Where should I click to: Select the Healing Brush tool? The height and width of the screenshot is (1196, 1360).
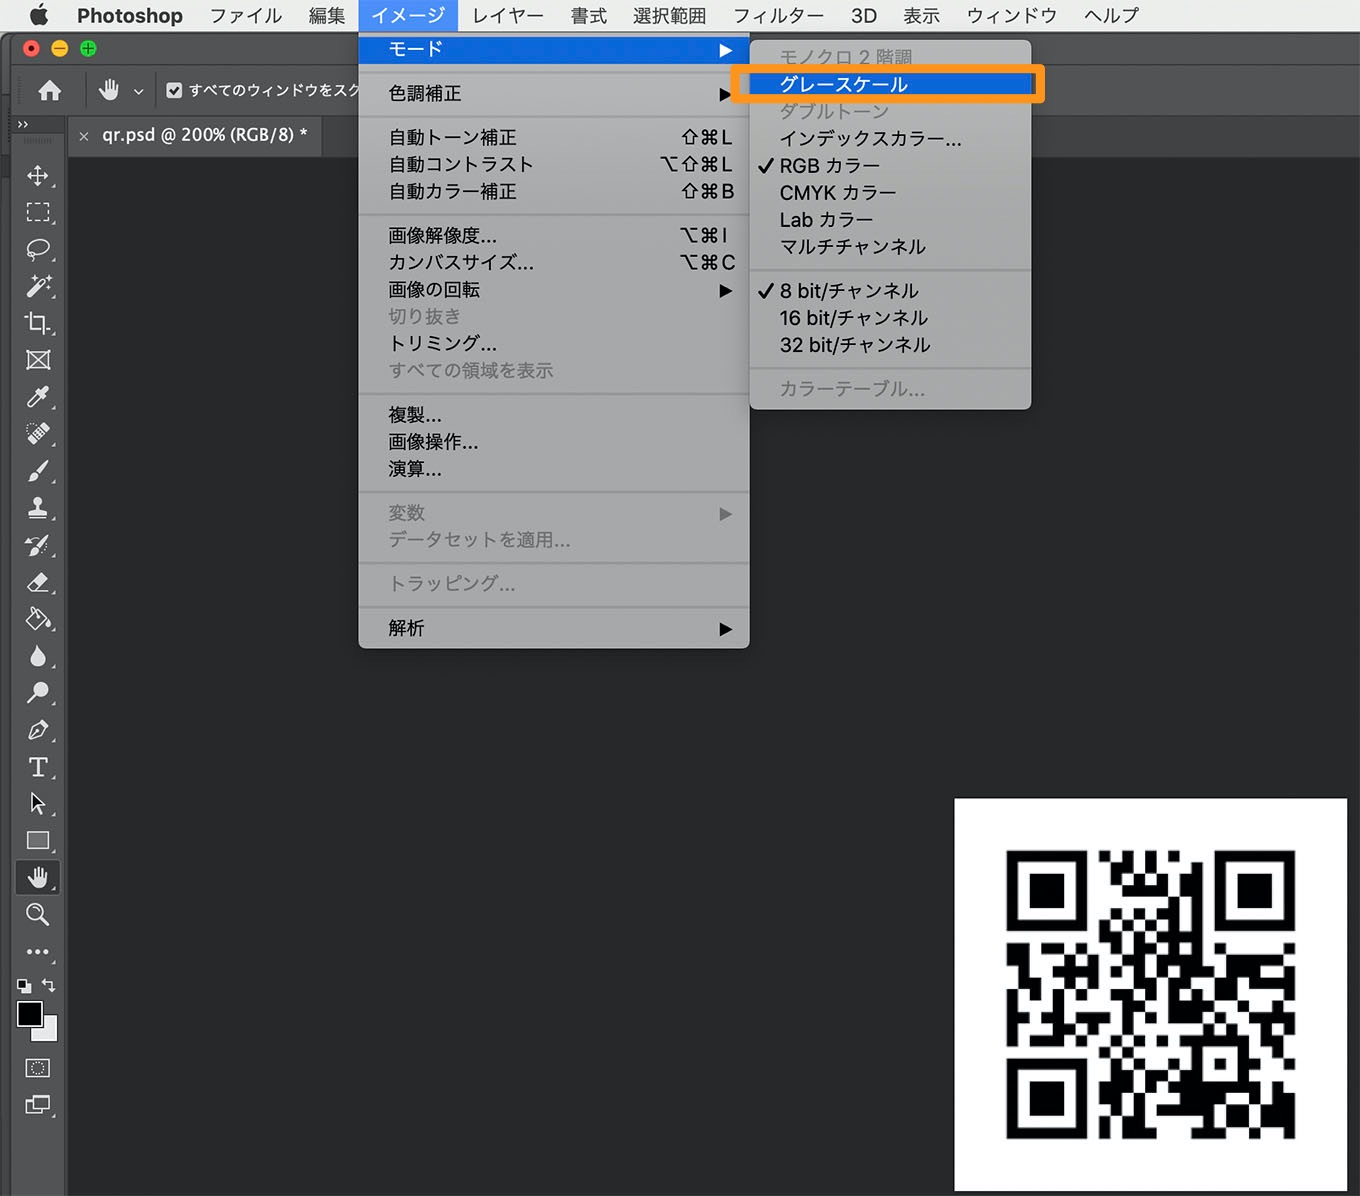38,435
